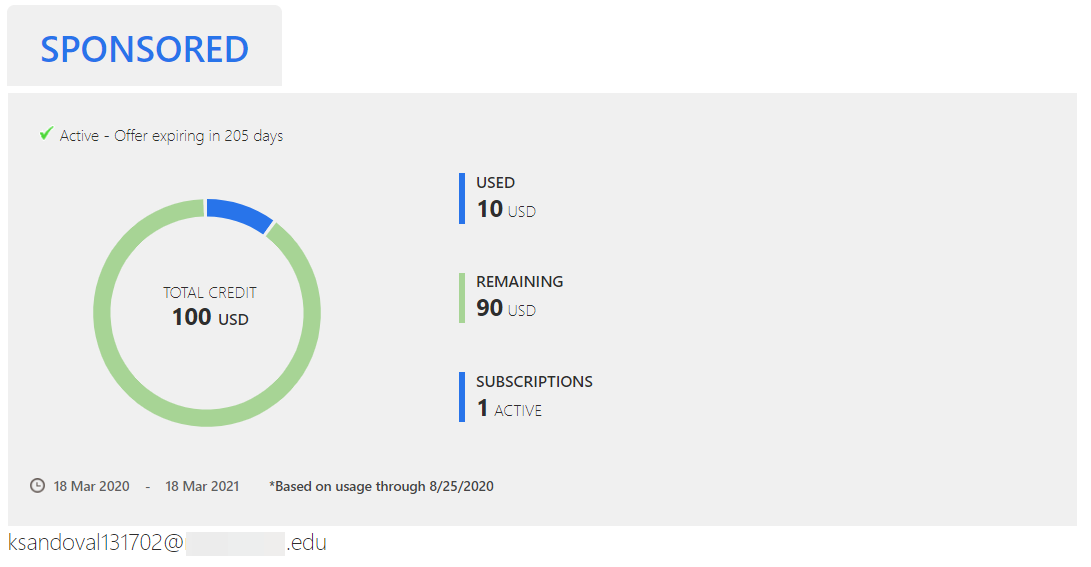Click the clock icon beside the dates
Image resolution: width=1091 pixels, height=567 pixels.
pos(38,486)
